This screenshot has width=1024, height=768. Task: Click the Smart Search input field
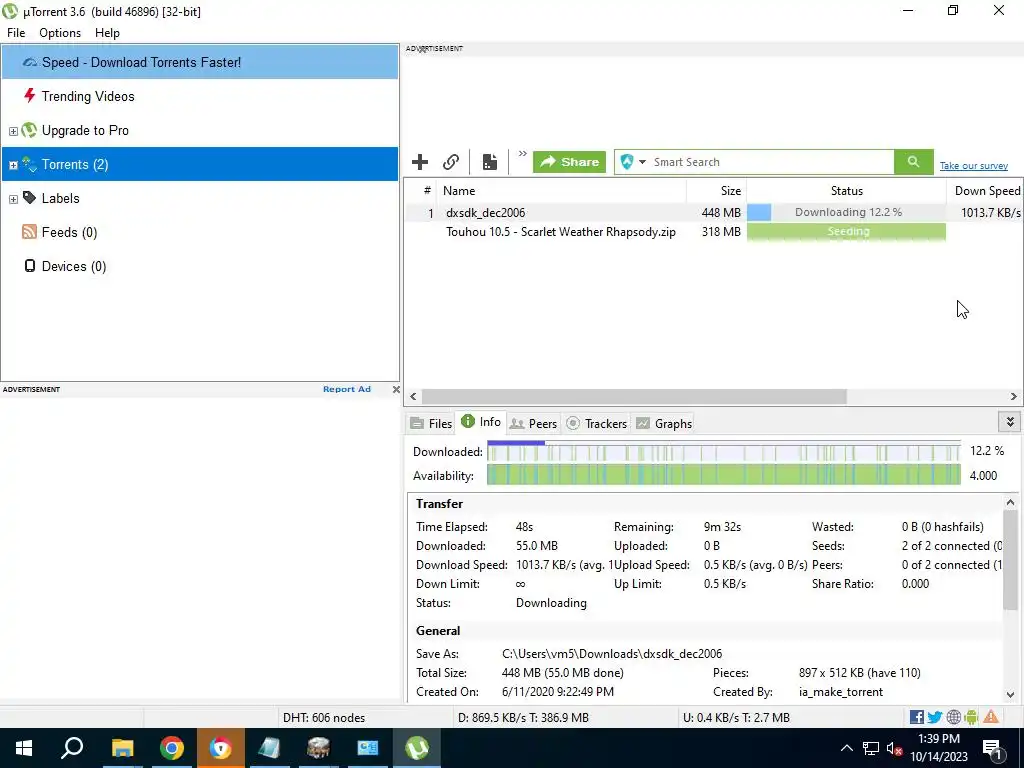tap(771, 162)
